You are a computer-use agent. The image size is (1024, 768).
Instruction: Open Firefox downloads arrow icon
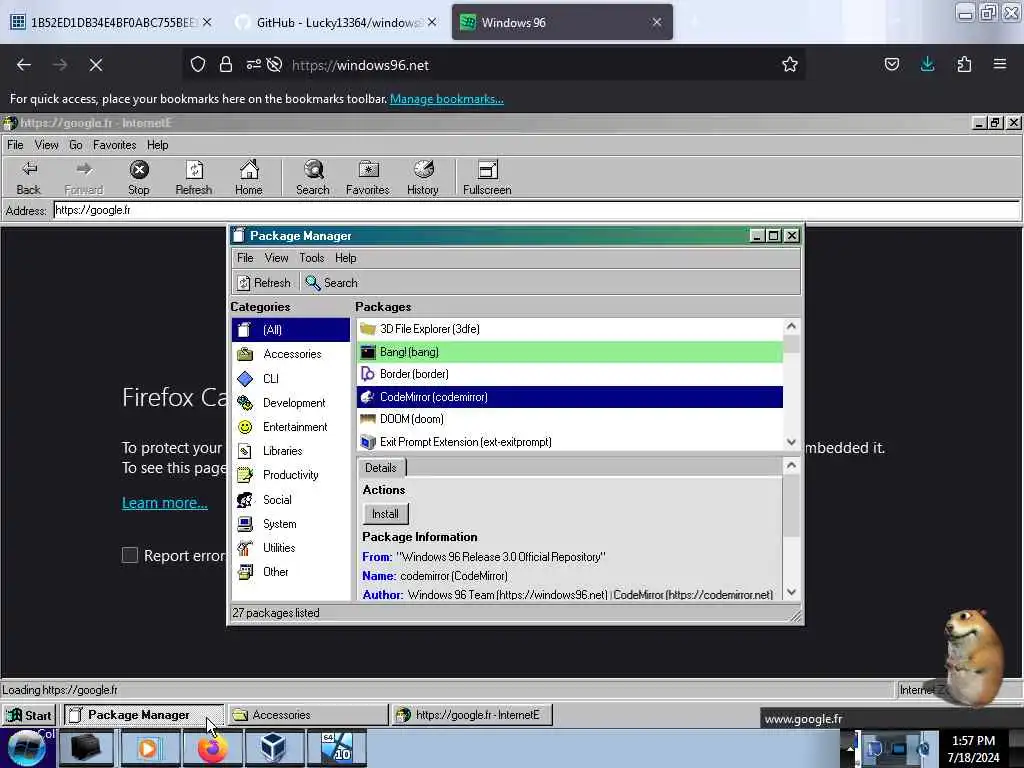pyautogui.click(x=927, y=64)
